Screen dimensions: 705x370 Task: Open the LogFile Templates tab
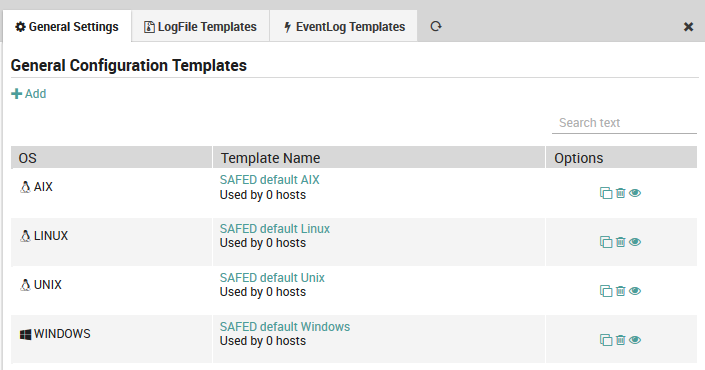click(x=201, y=27)
